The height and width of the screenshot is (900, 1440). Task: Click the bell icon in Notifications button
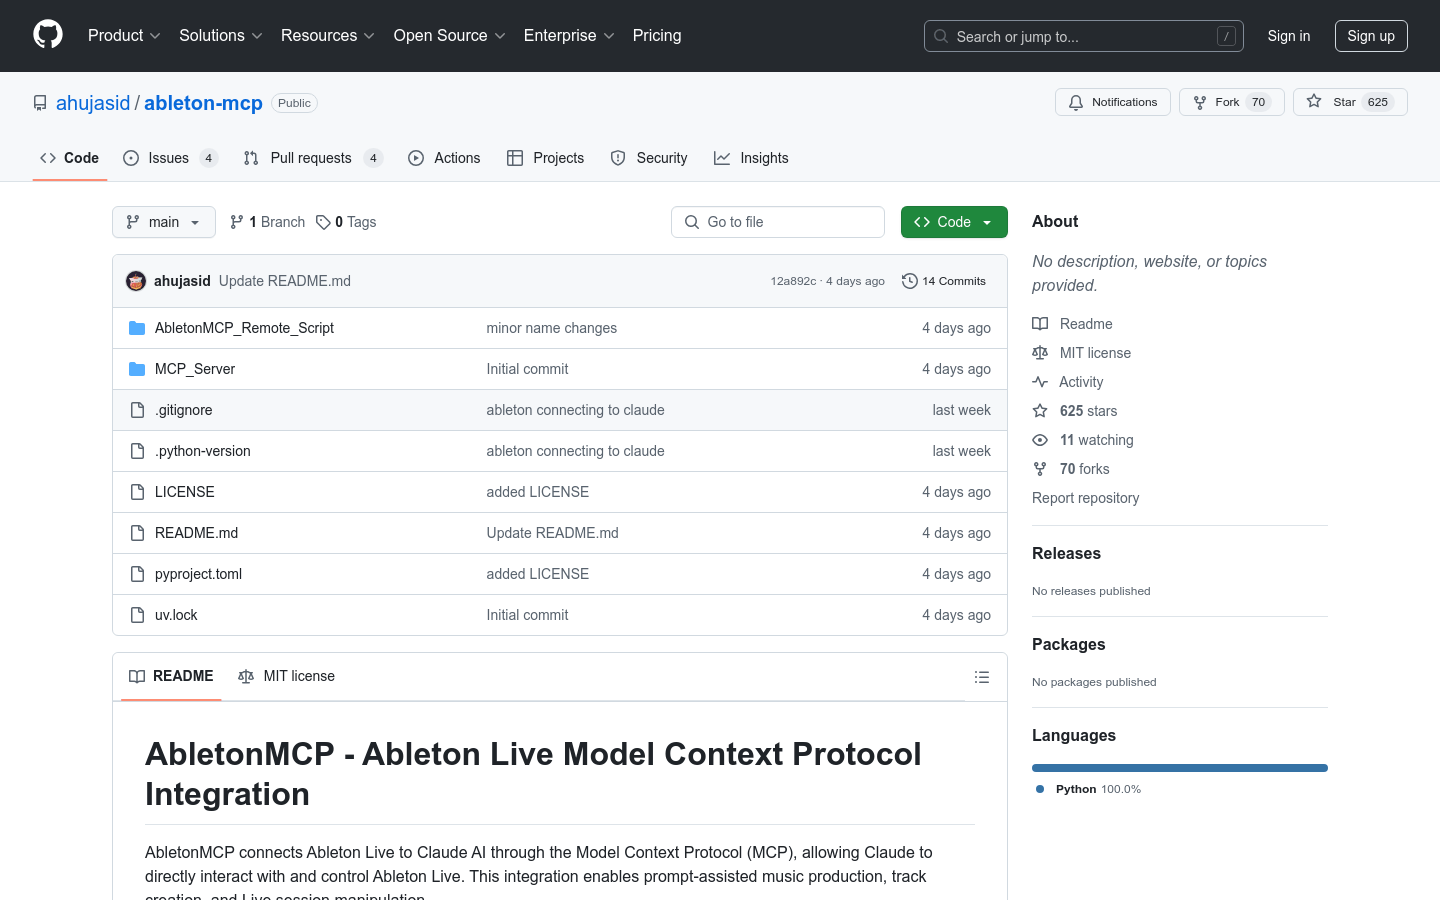[1076, 102]
